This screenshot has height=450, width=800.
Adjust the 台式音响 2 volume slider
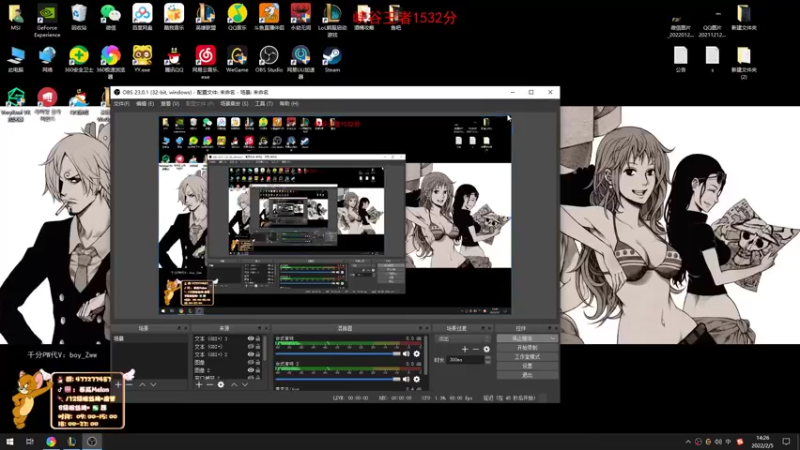pyautogui.click(x=338, y=379)
